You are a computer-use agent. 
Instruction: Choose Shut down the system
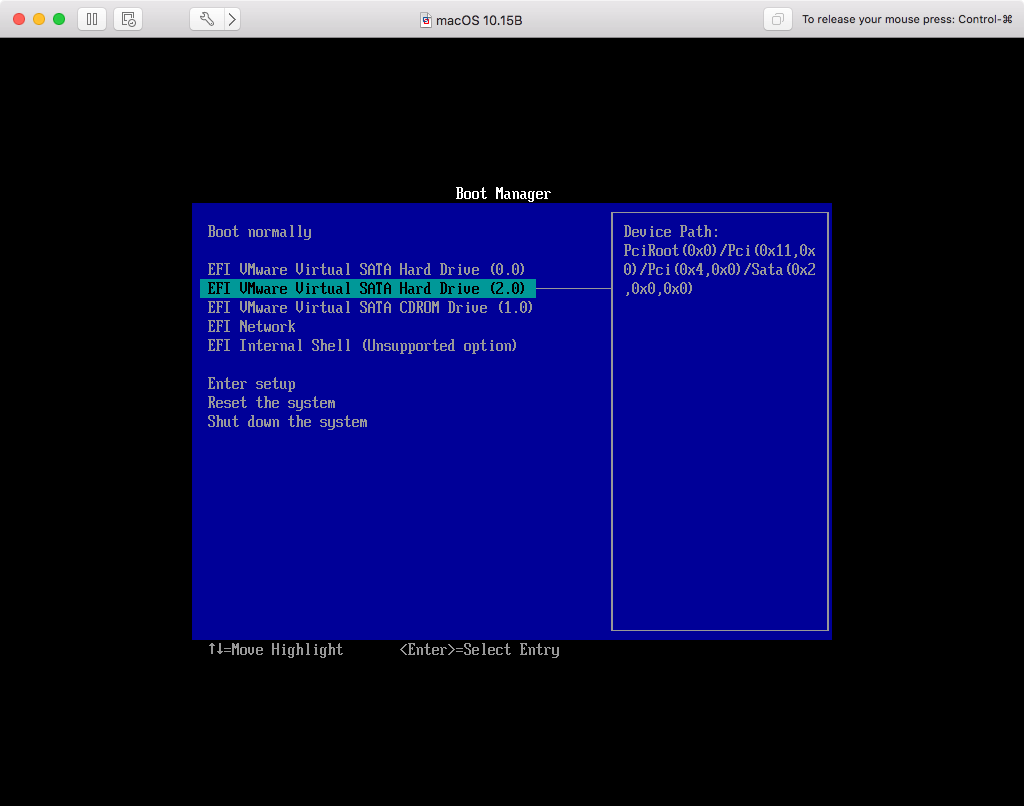point(287,422)
